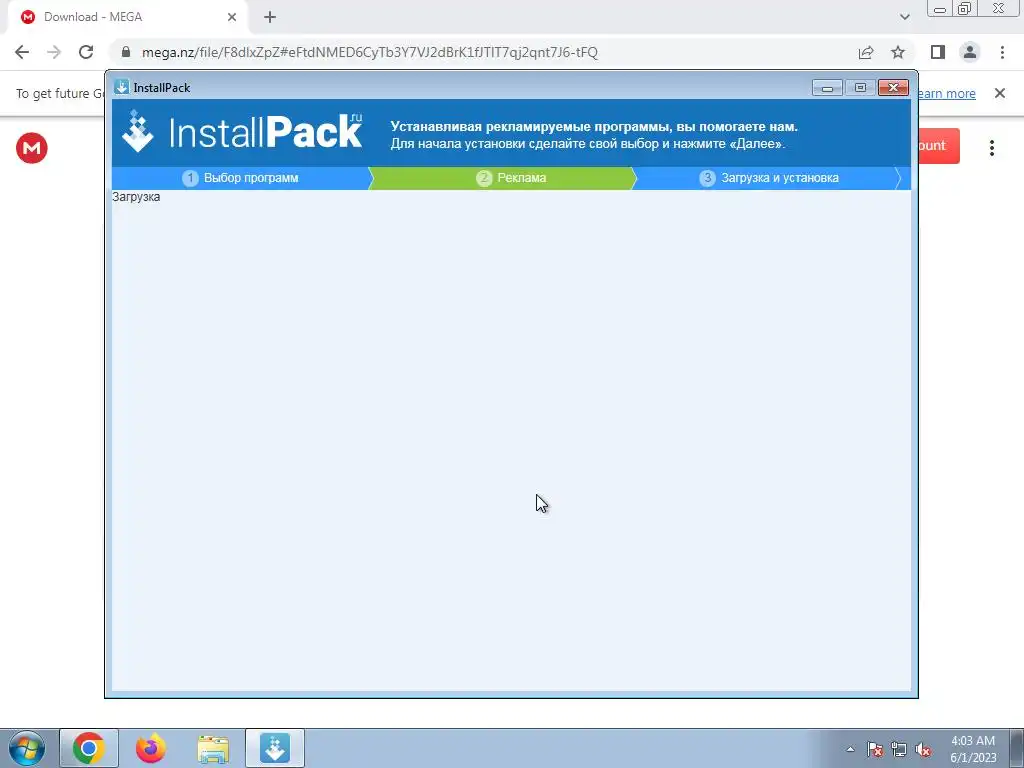Go forward in Chrome browser
Image resolution: width=1024 pixels, height=768 pixels.
(x=54, y=52)
